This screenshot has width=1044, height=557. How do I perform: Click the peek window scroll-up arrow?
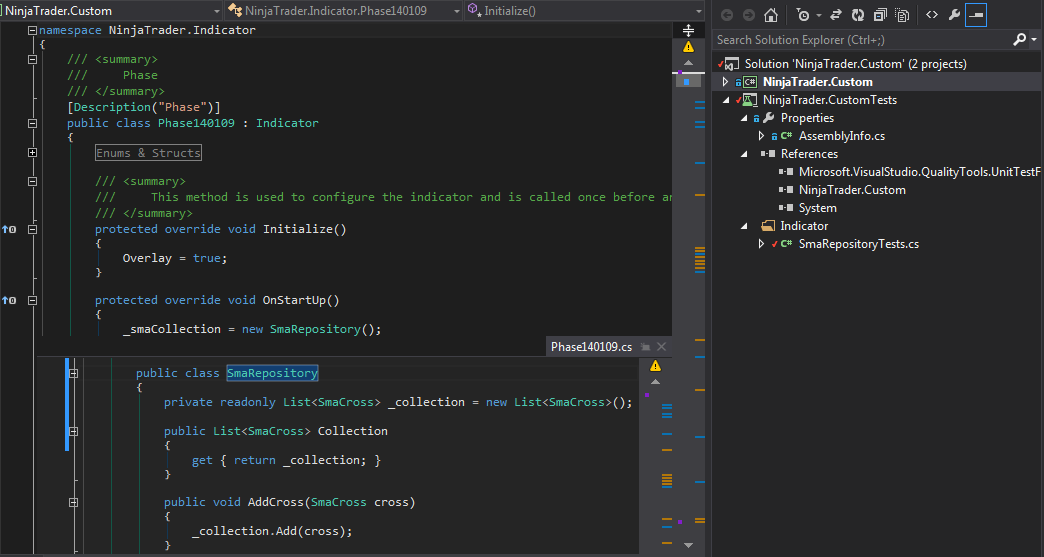[x=655, y=382]
